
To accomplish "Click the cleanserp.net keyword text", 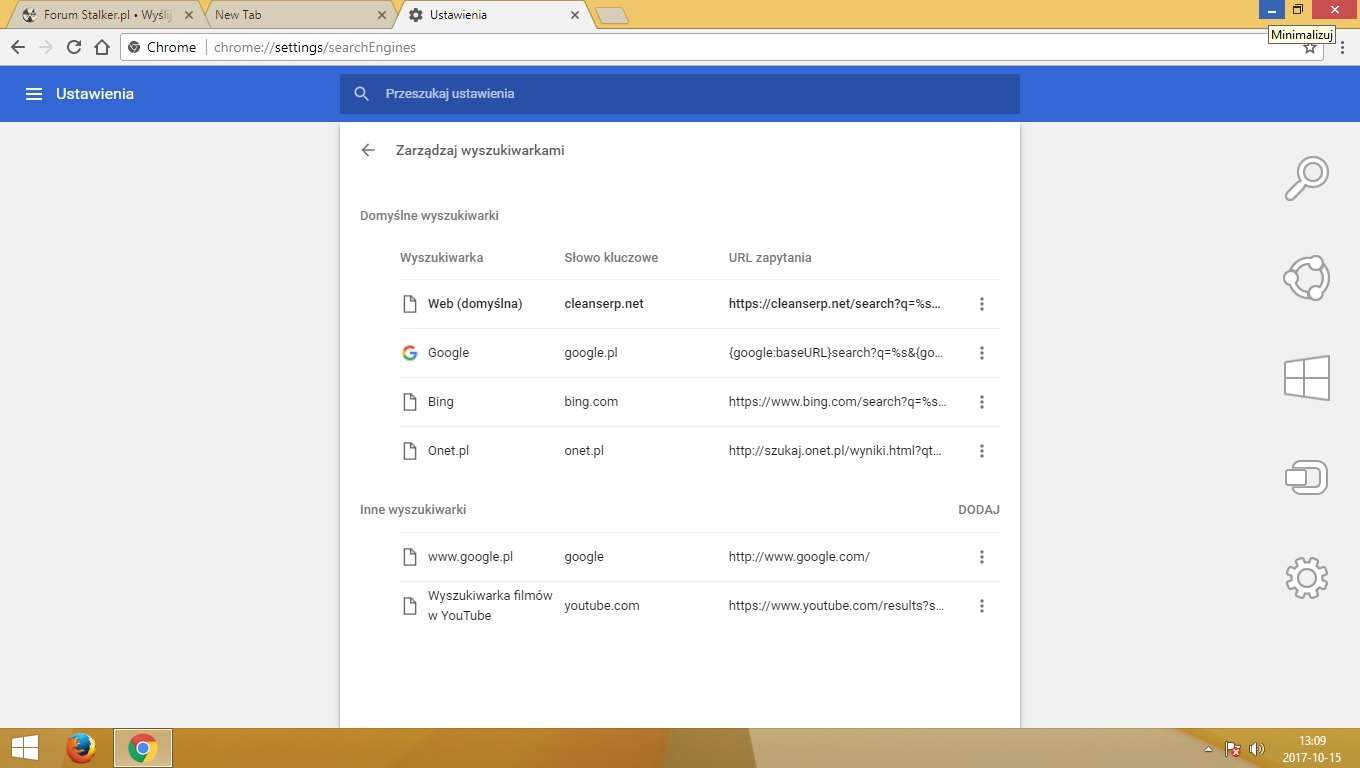I will 604,304.
